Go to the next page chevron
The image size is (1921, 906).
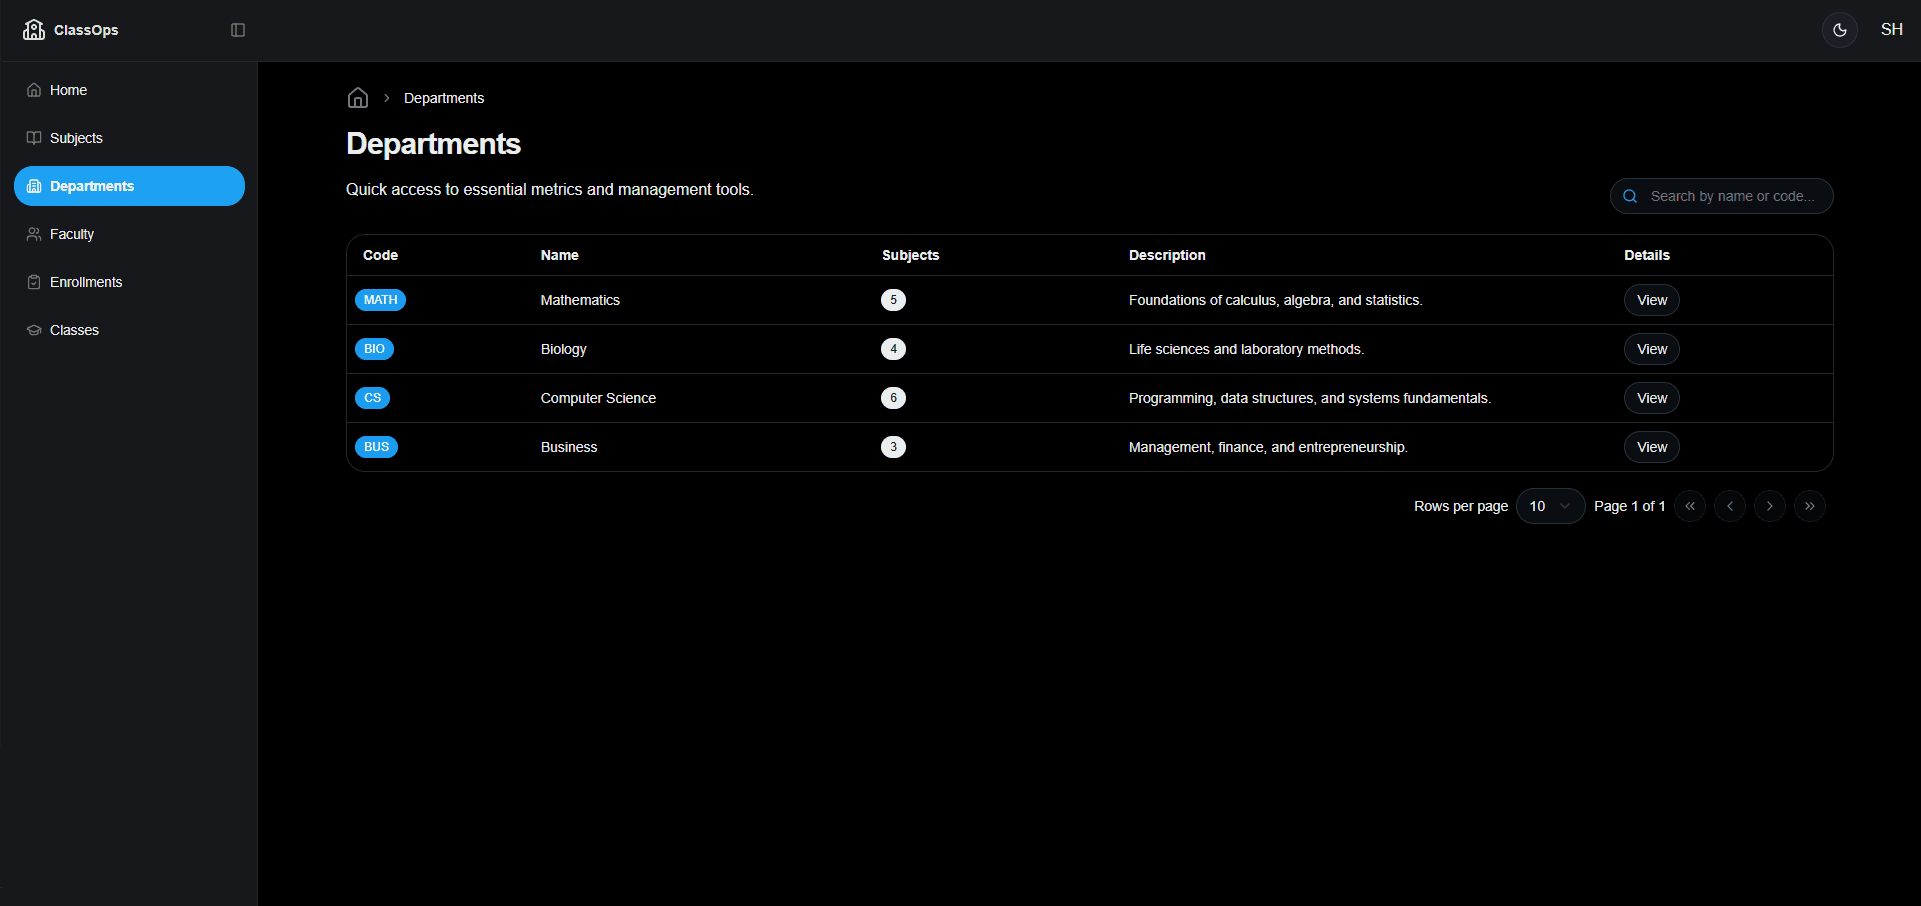pyautogui.click(x=1770, y=506)
